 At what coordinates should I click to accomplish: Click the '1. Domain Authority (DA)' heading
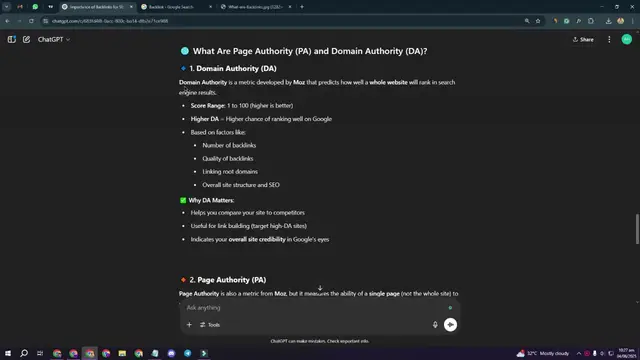click(x=233, y=69)
